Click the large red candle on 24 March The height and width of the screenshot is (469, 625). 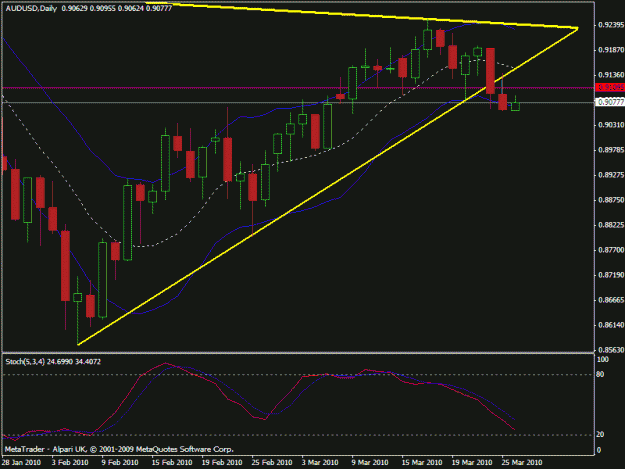click(x=491, y=71)
